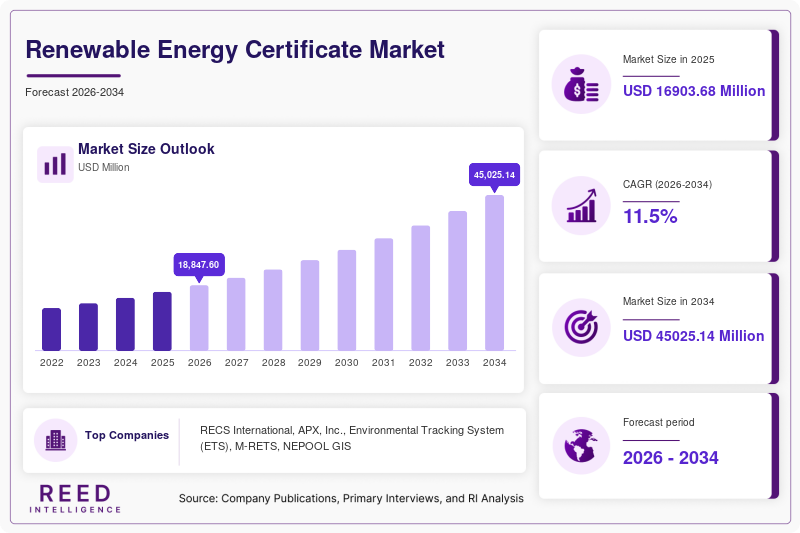Click the CAGR (2026-2034) label

[667, 184]
